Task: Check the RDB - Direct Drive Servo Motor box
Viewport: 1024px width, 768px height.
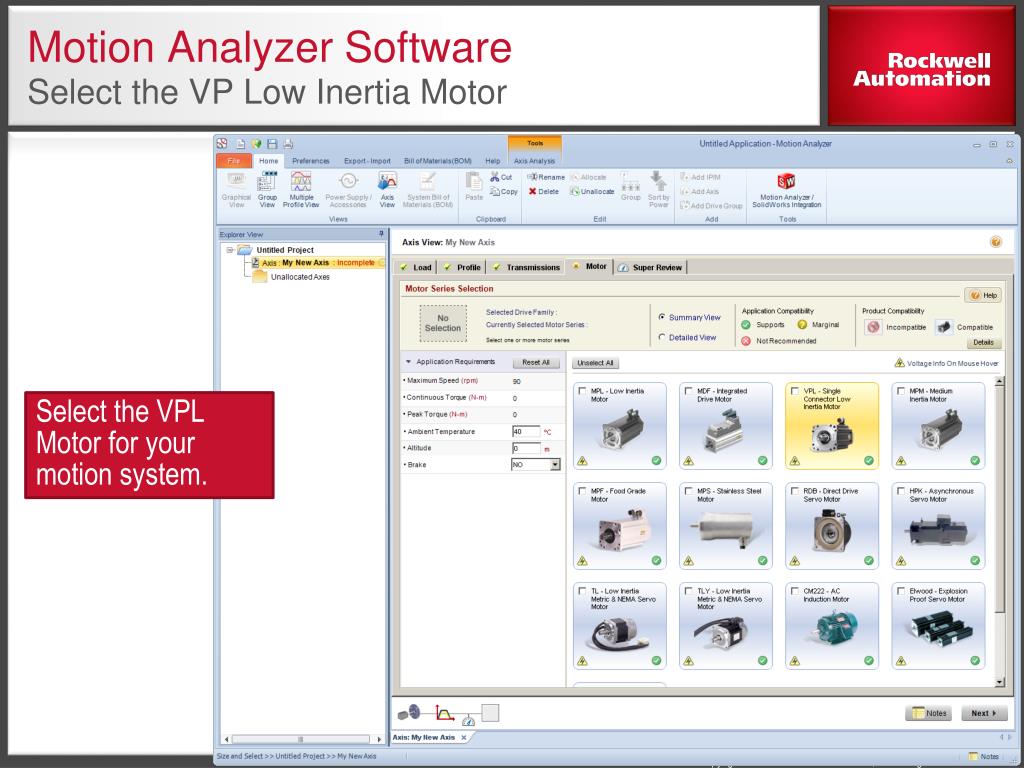Action: [x=794, y=491]
